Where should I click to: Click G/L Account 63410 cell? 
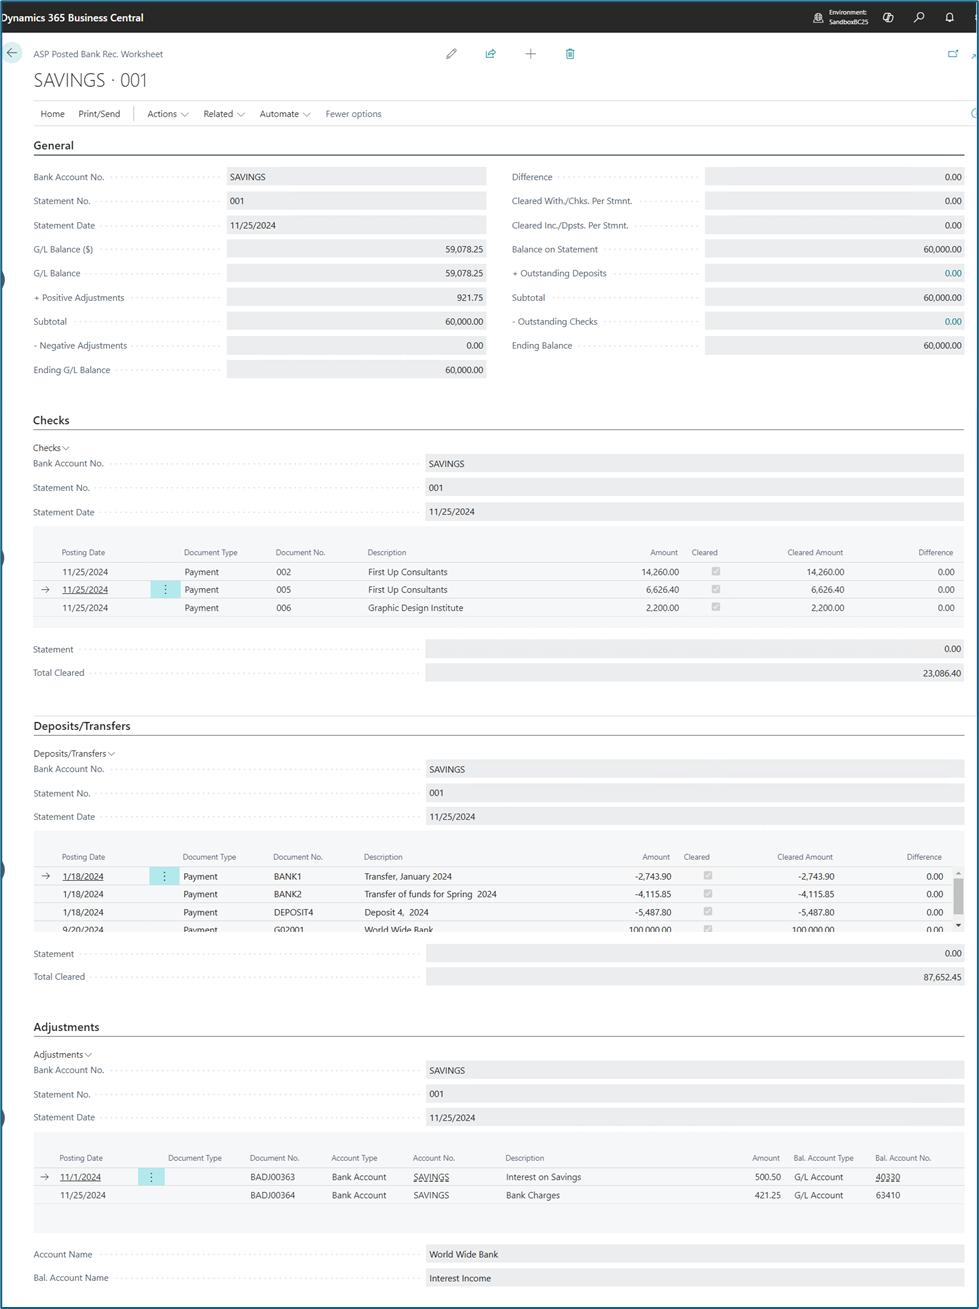[x=887, y=1195]
